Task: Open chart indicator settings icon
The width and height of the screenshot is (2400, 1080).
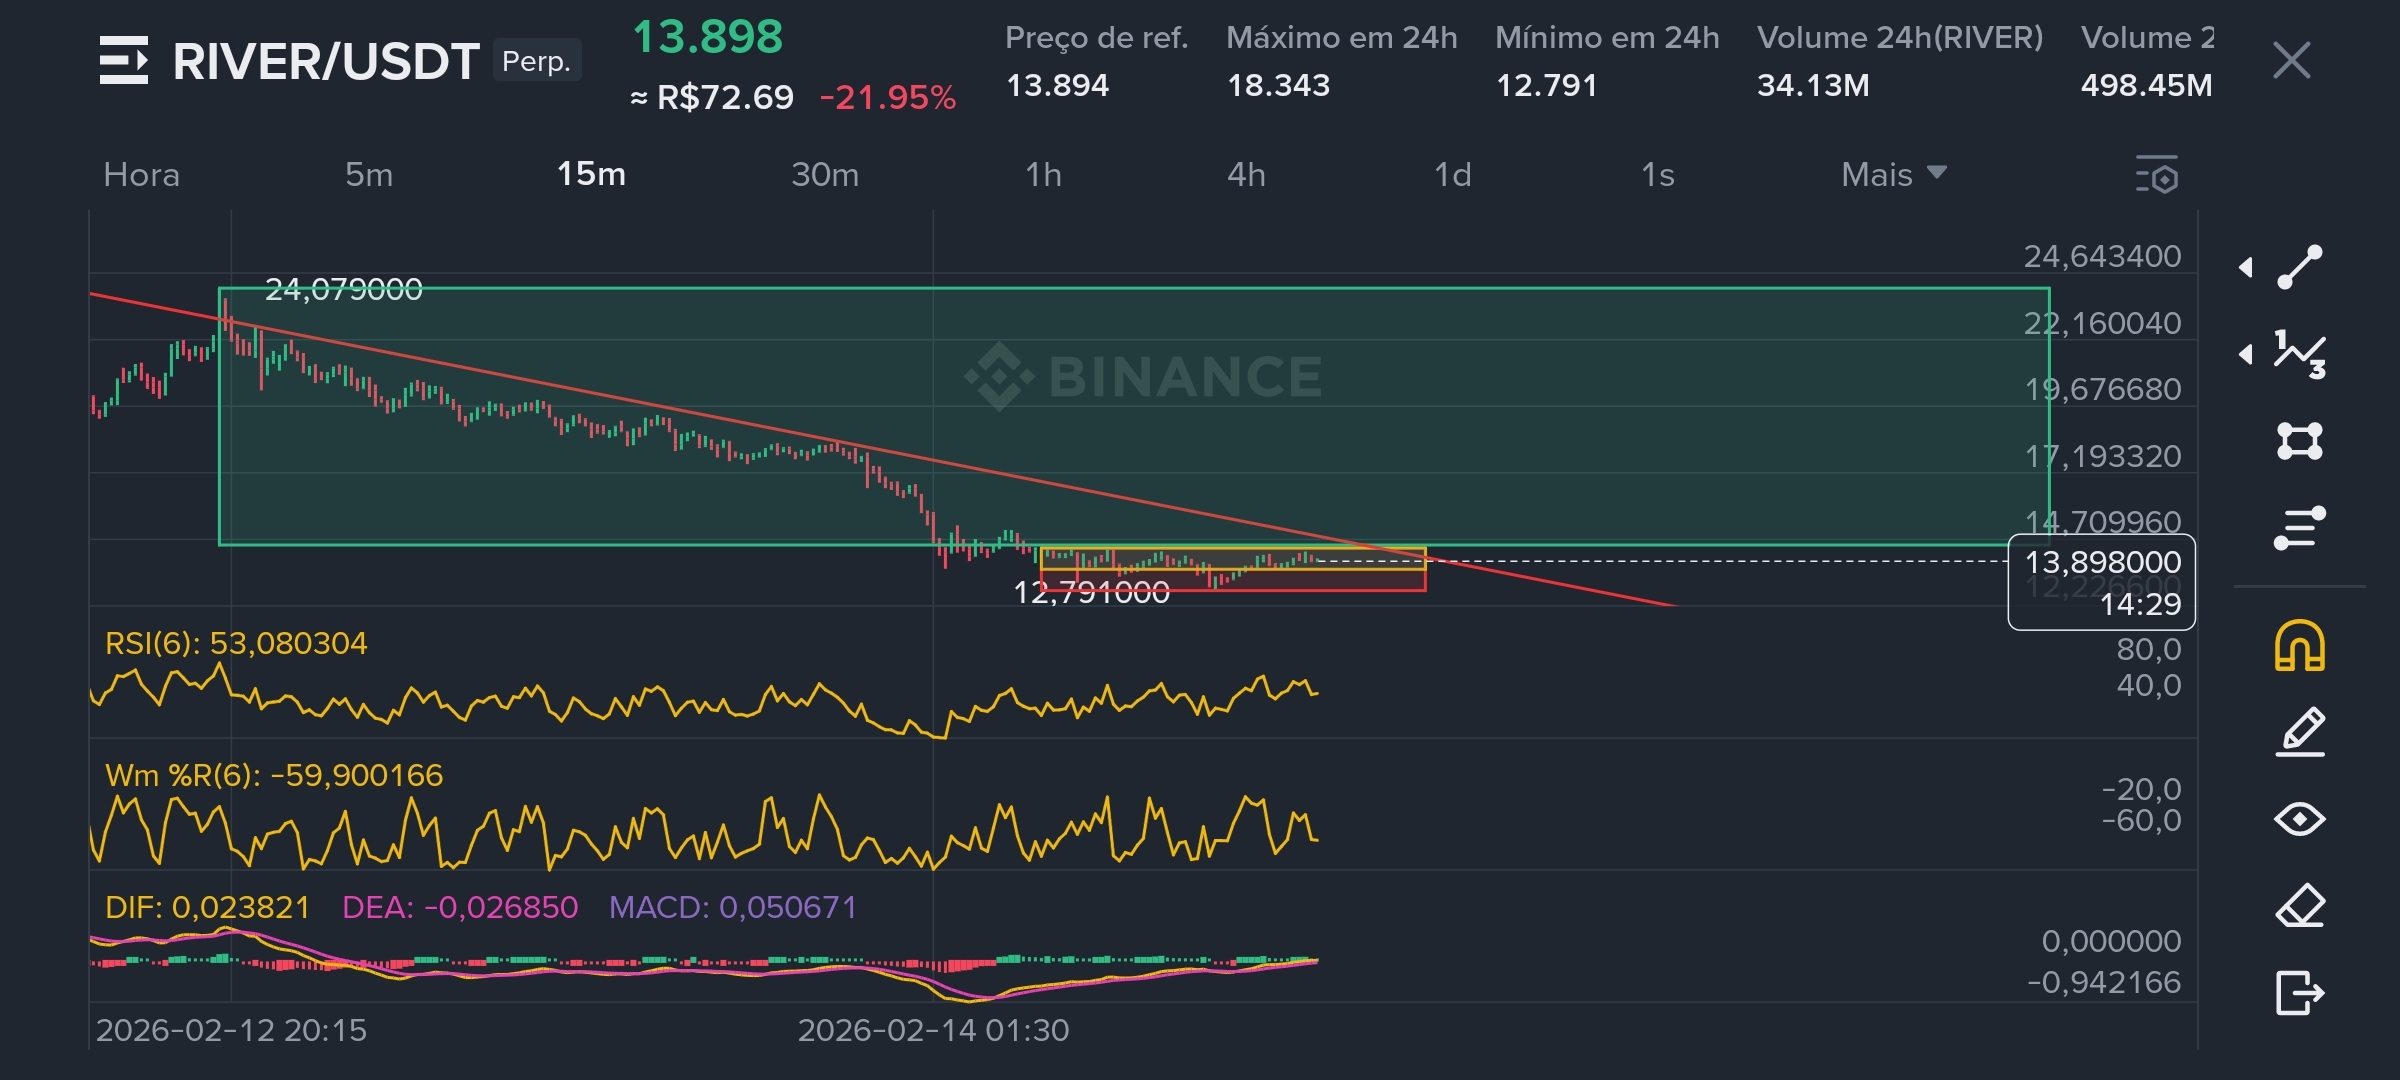Action: tap(2157, 175)
